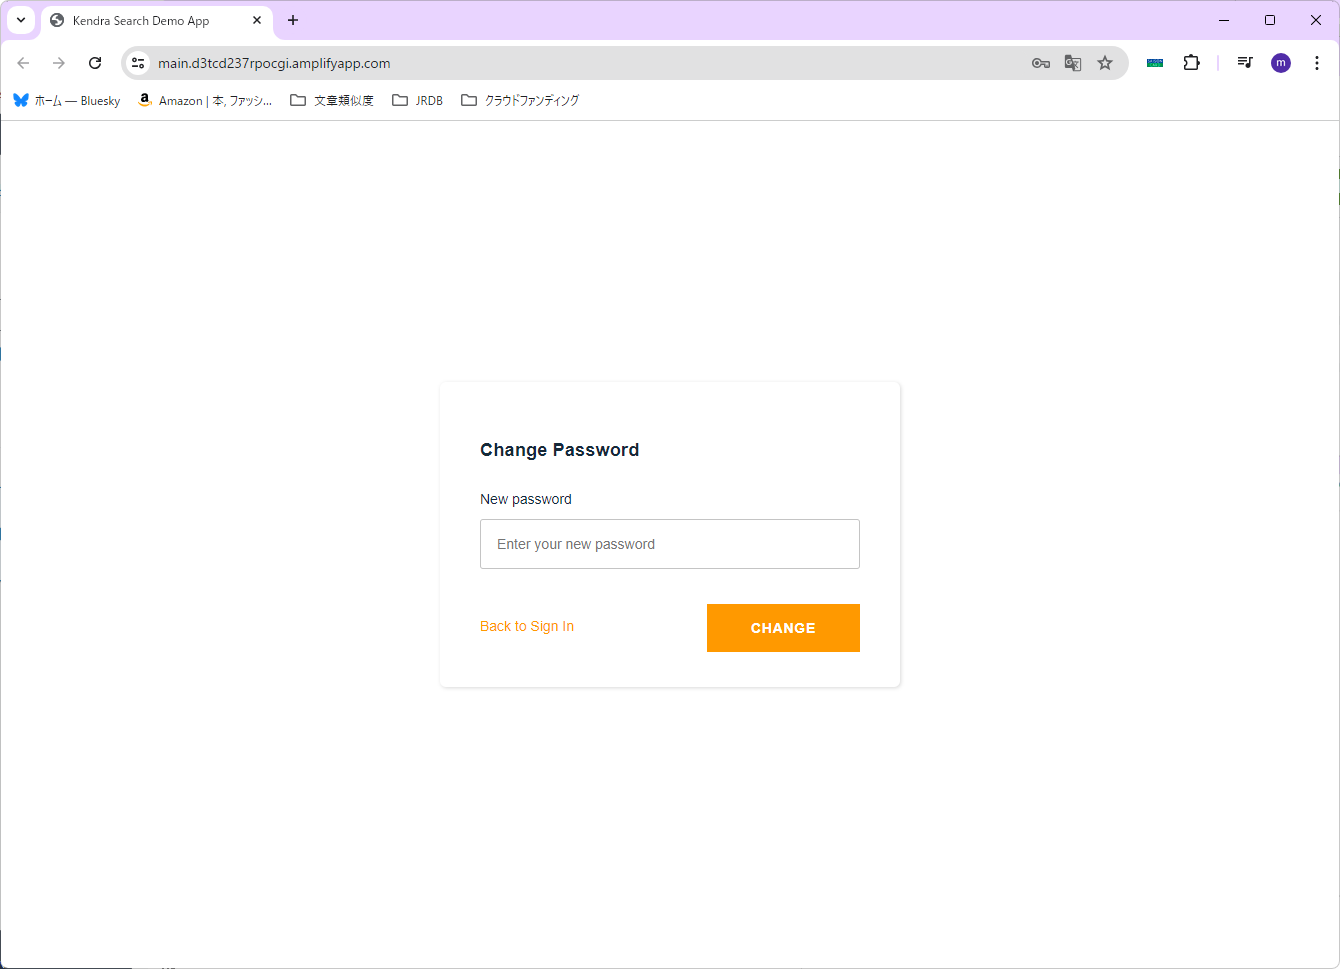Click the New password input field
This screenshot has height=969, width=1340.
coord(670,544)
